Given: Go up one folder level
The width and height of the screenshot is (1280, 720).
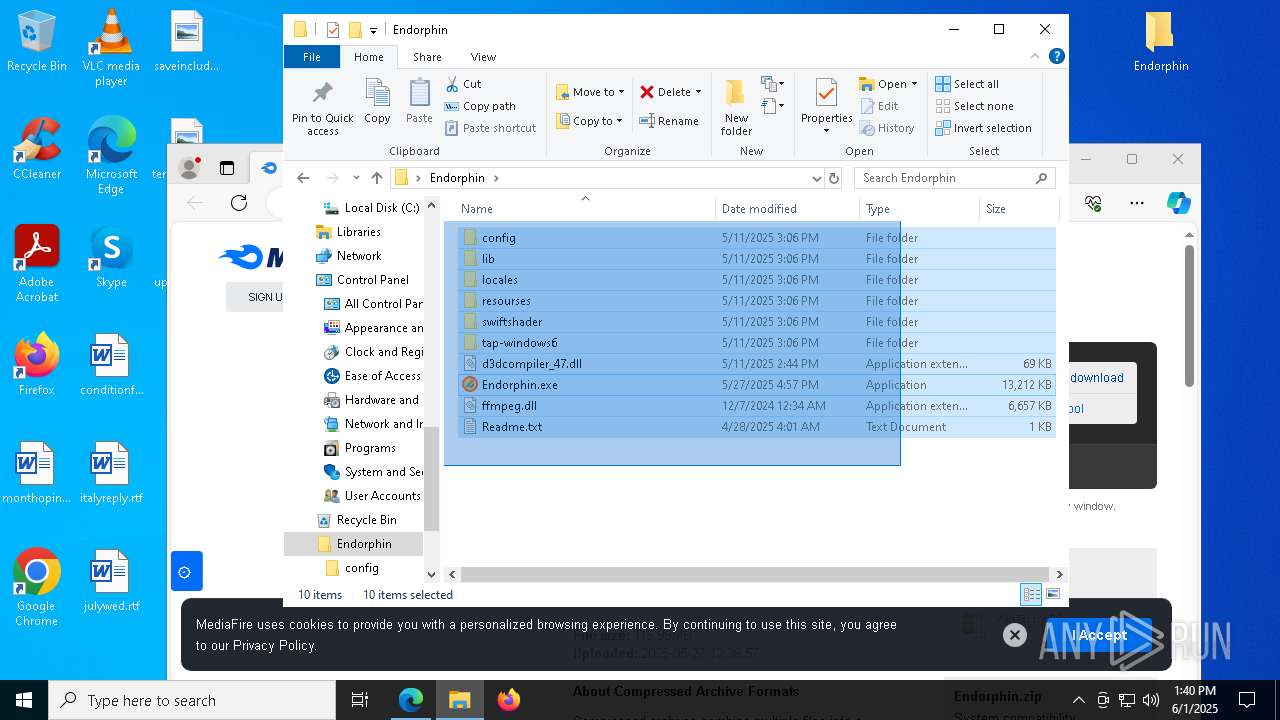Looking at the screenshot, I should tap(376, 178).
